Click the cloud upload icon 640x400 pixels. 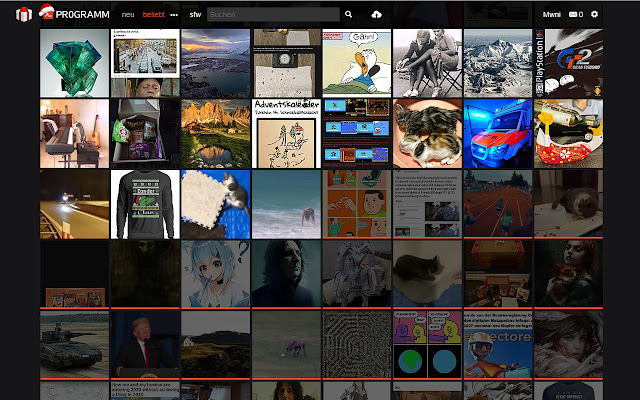pyautogui.click(x=376, y=15)
